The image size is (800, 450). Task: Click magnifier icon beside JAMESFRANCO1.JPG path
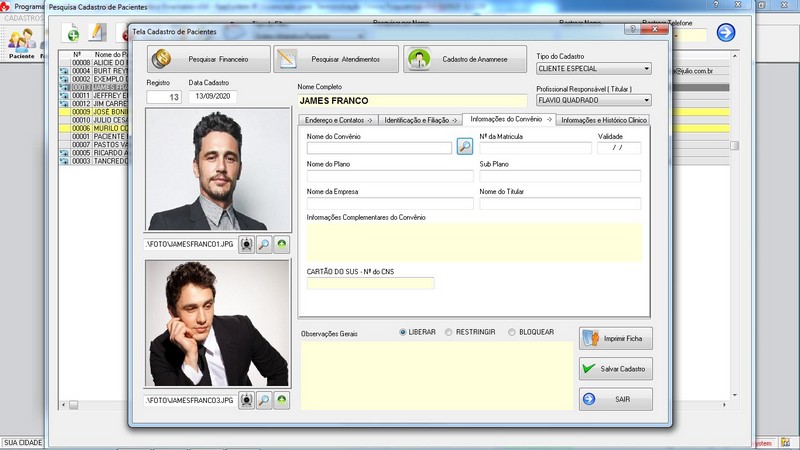click(x=264, y=243)
